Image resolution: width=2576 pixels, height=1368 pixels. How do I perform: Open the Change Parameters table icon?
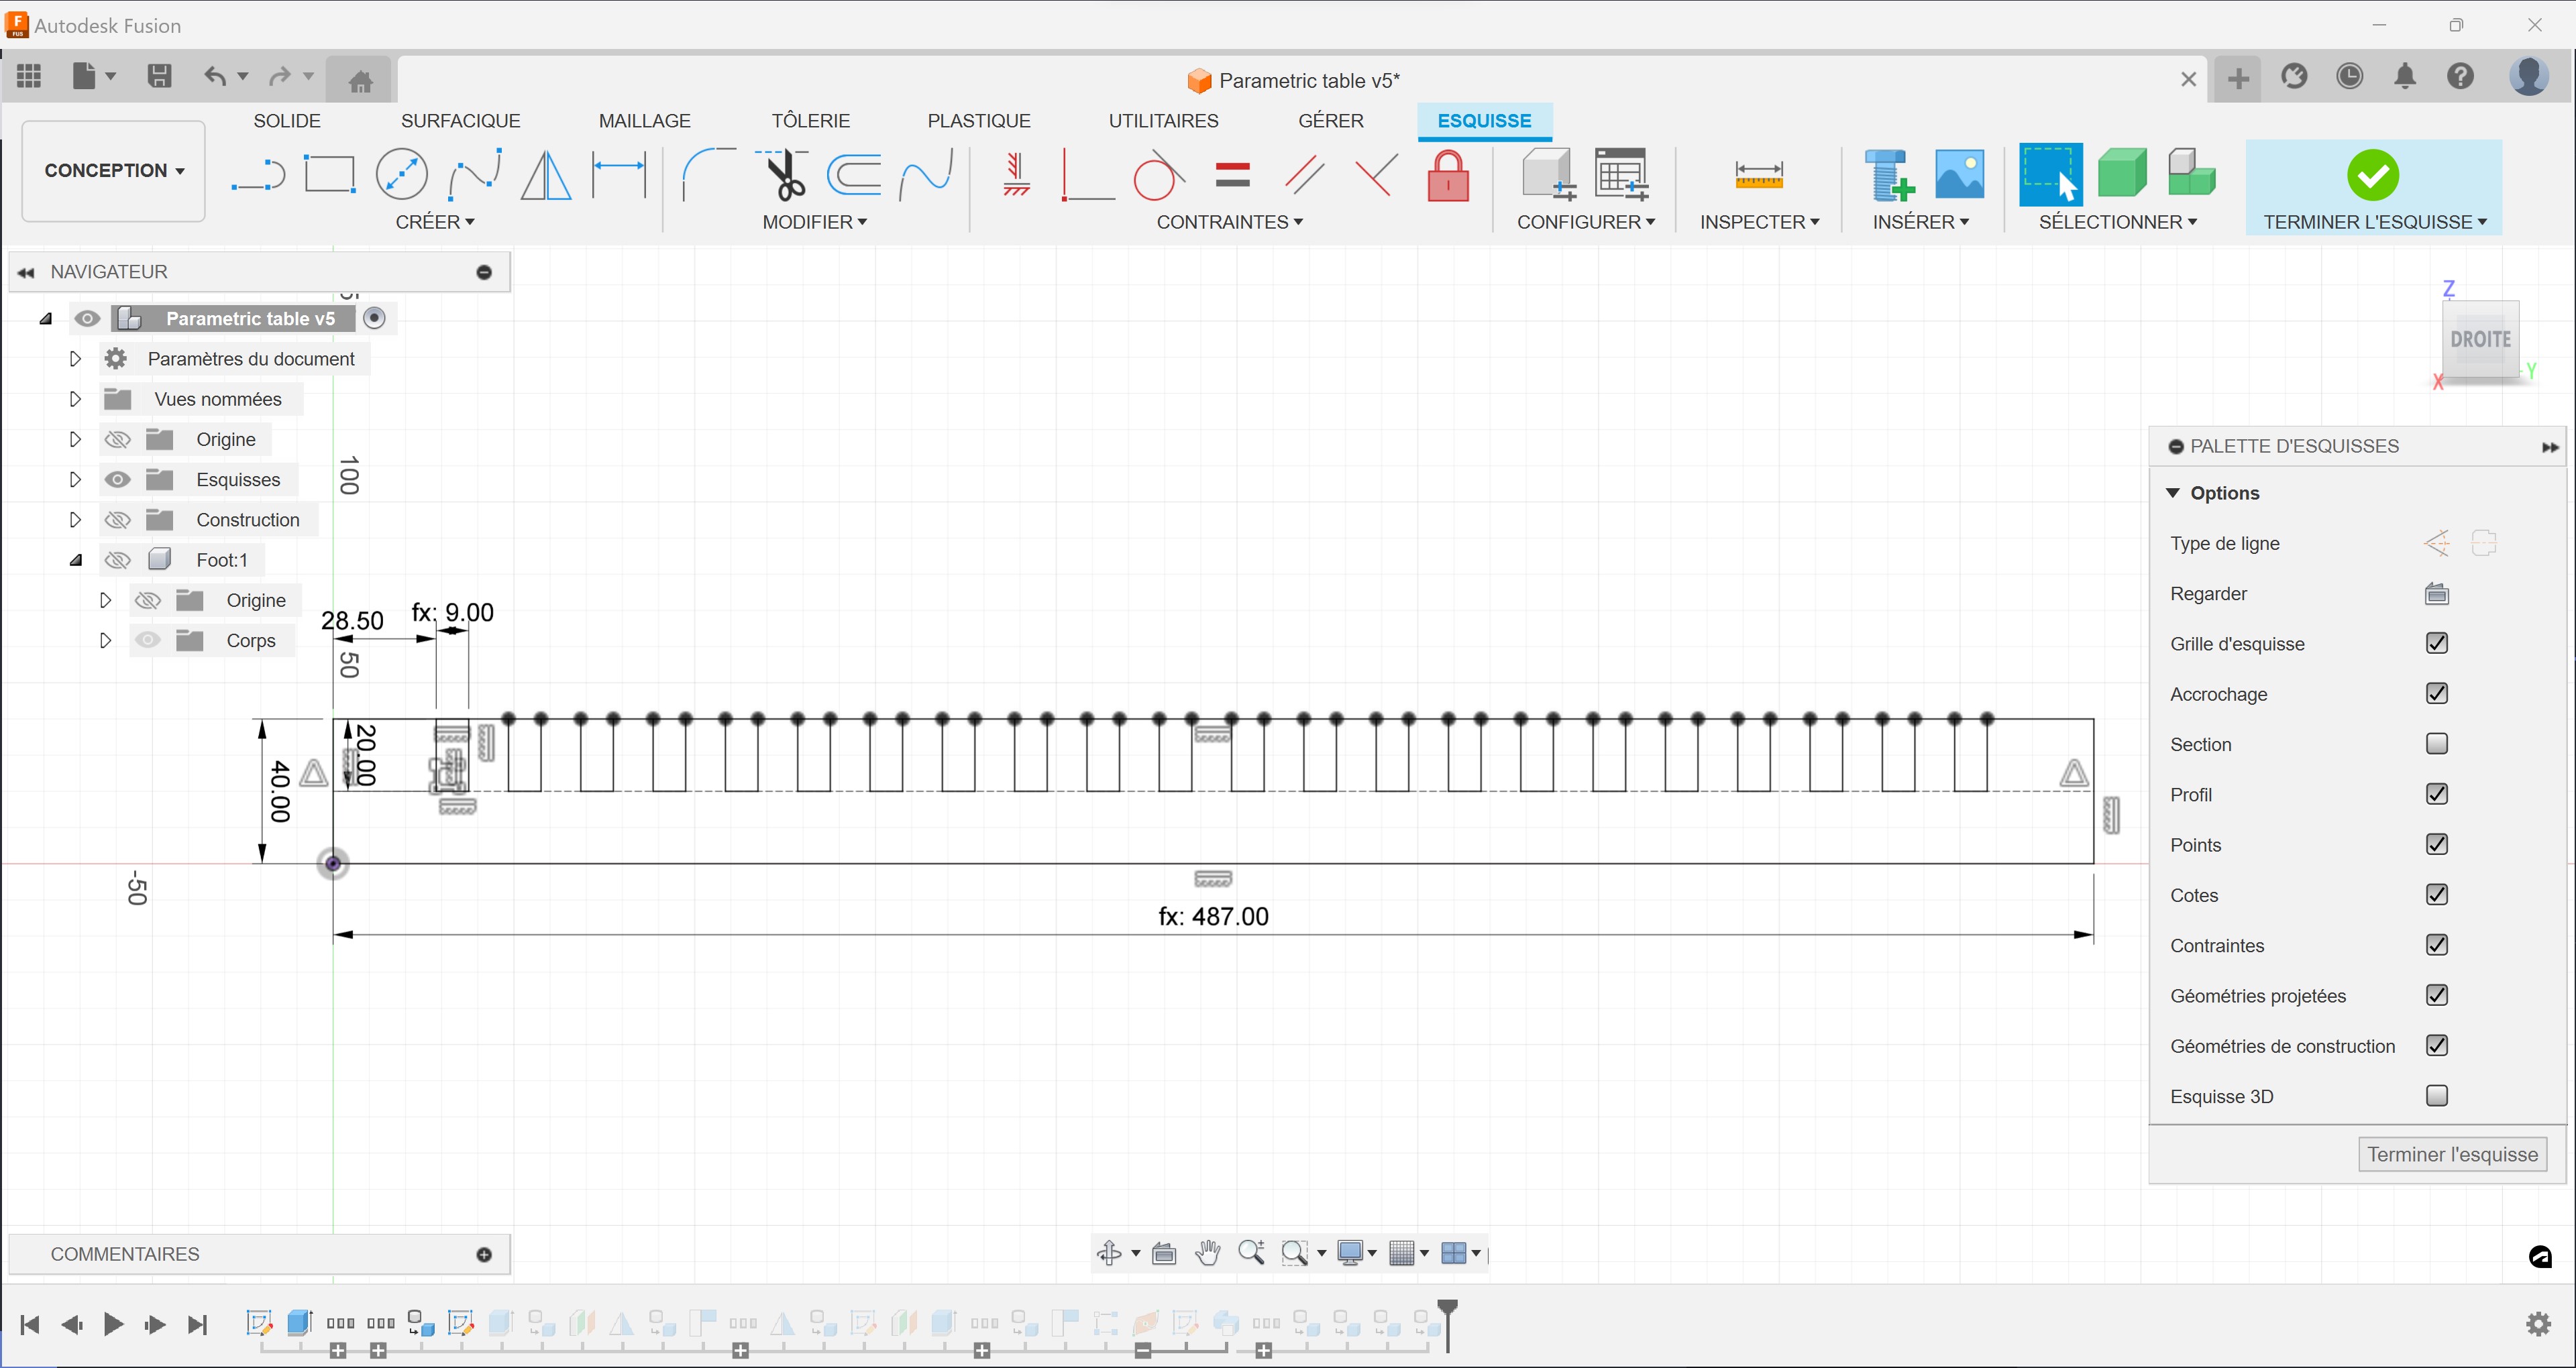coord(1621,174)
